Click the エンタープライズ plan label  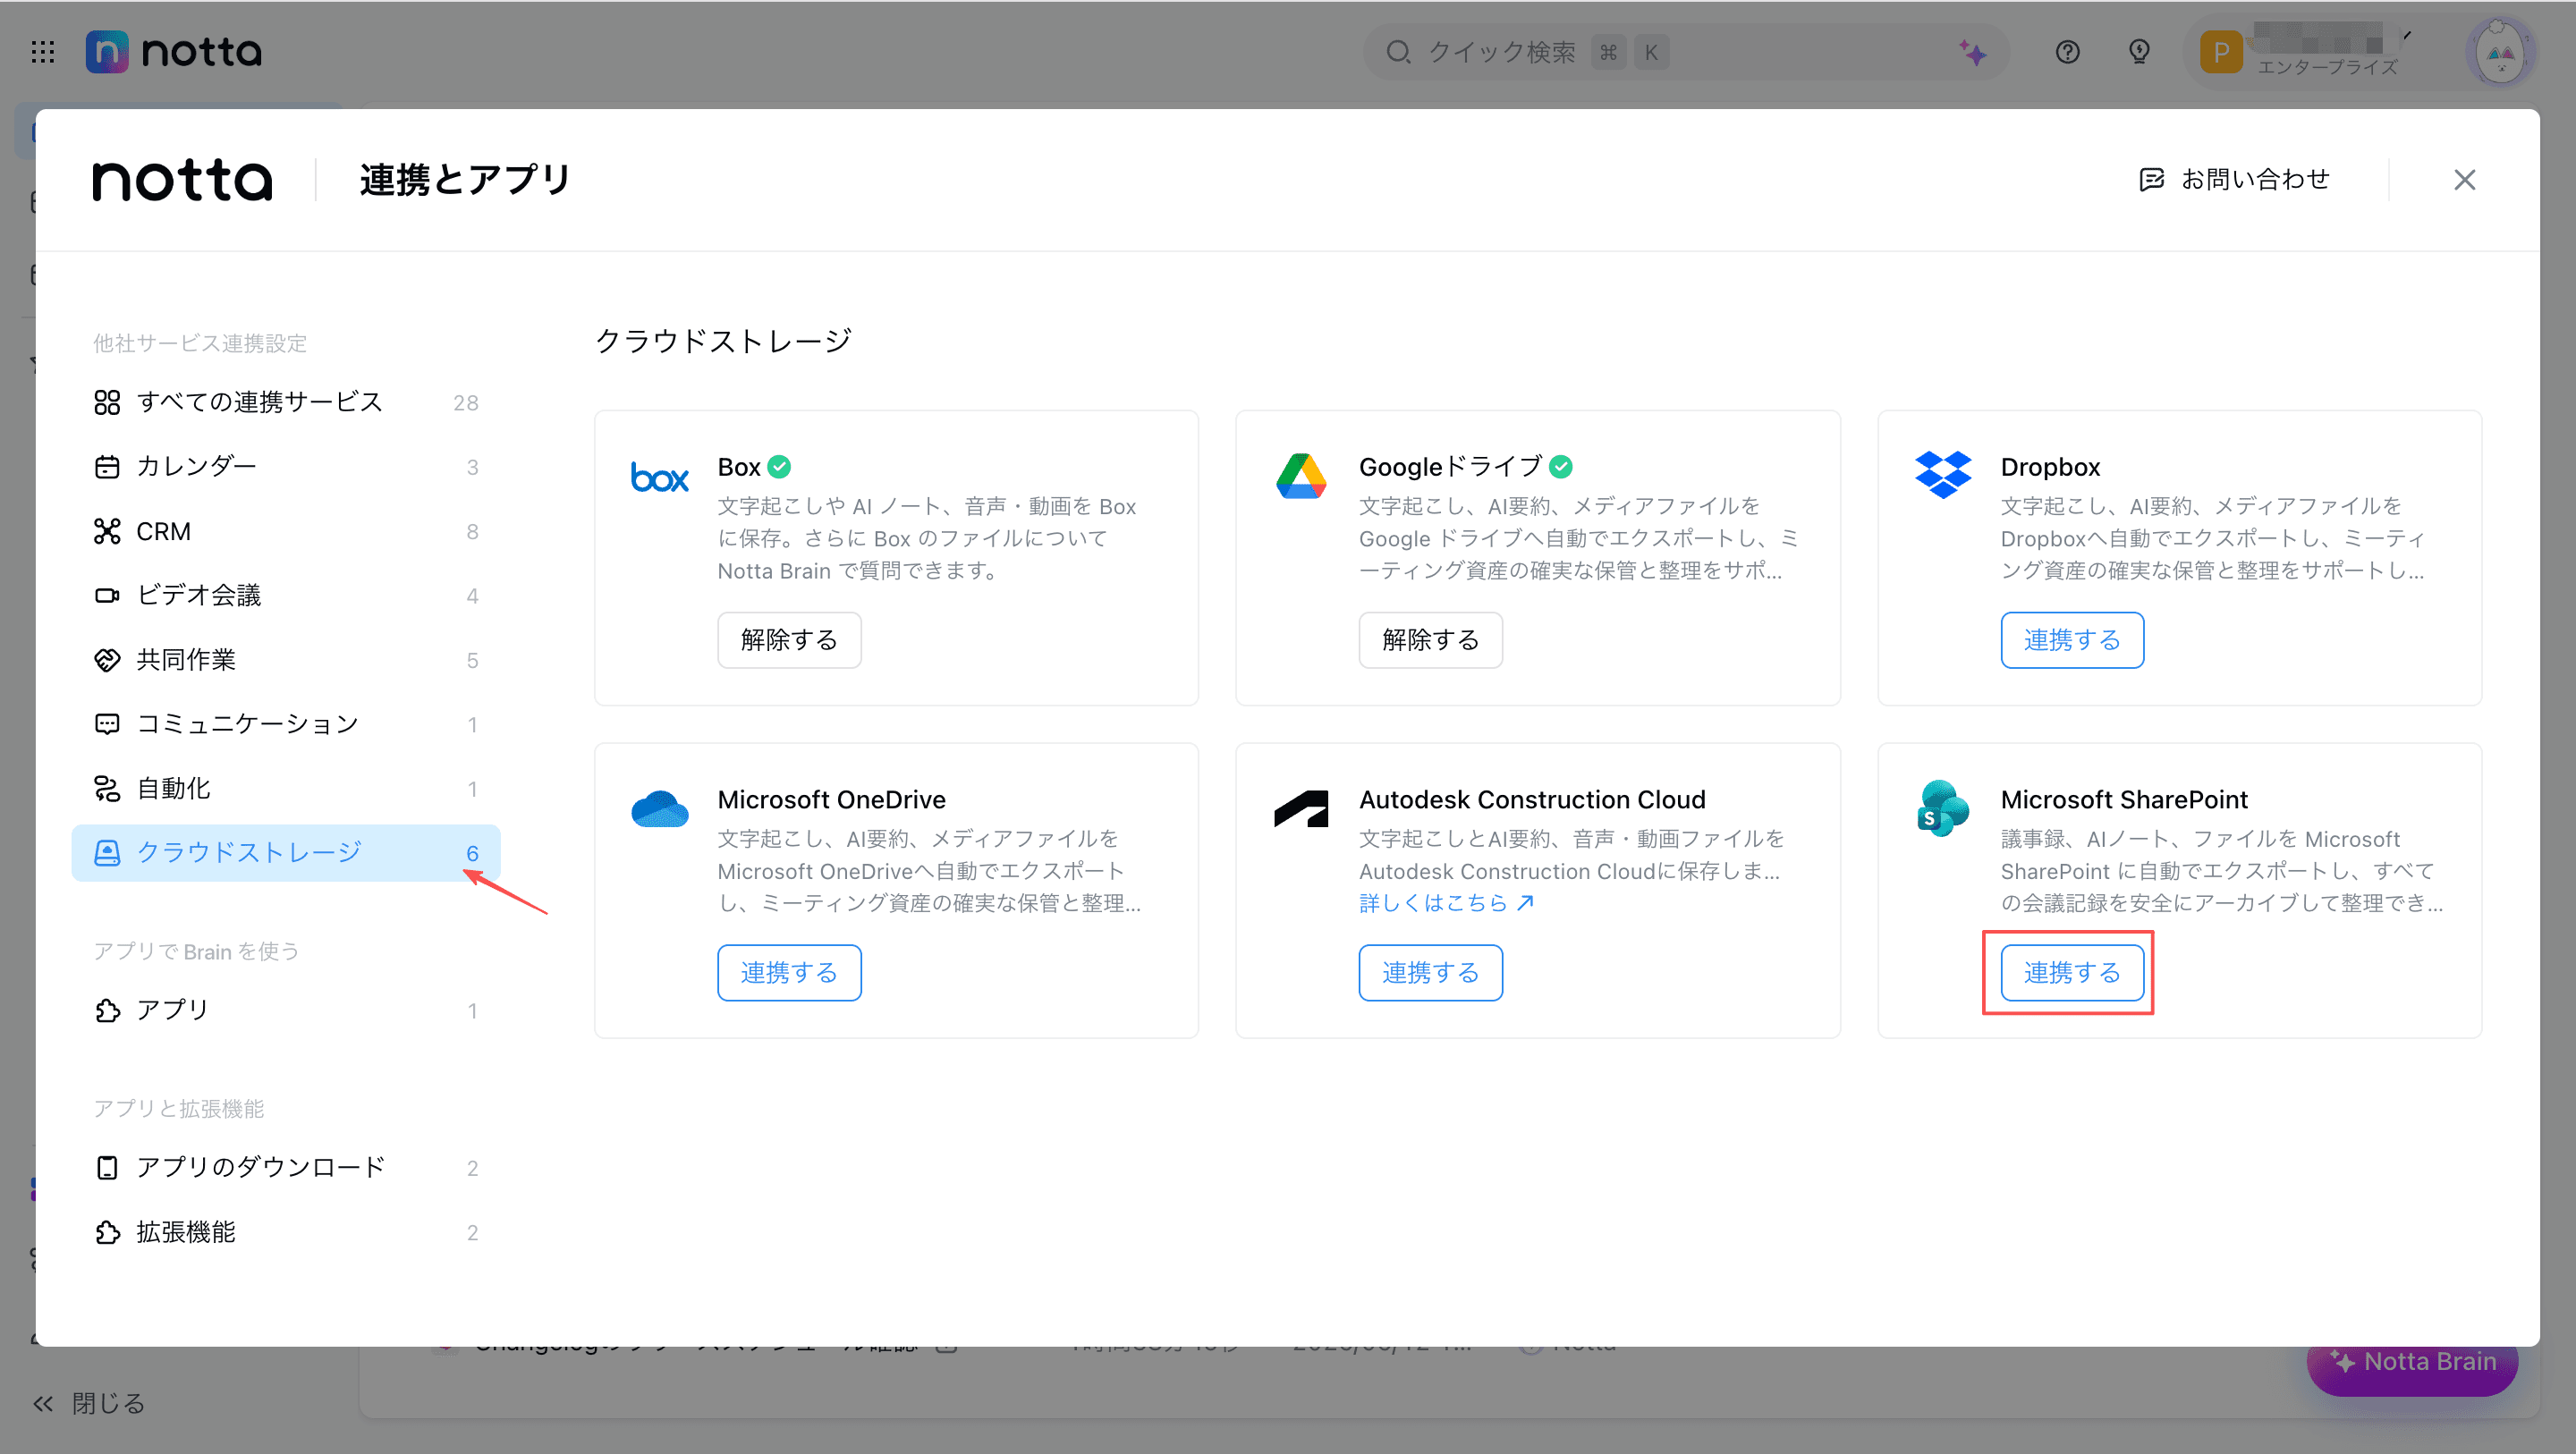pyautogui.click(x=2327, y=67)
